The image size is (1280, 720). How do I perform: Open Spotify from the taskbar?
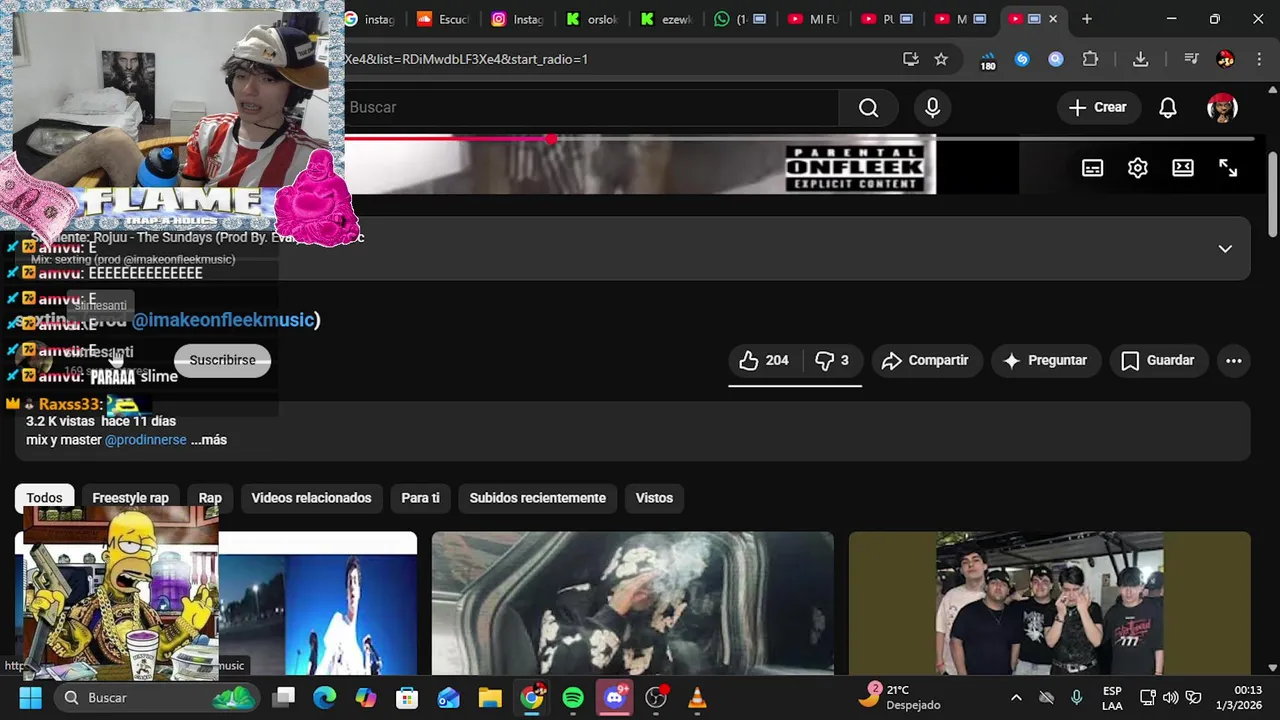pos(573,698)
